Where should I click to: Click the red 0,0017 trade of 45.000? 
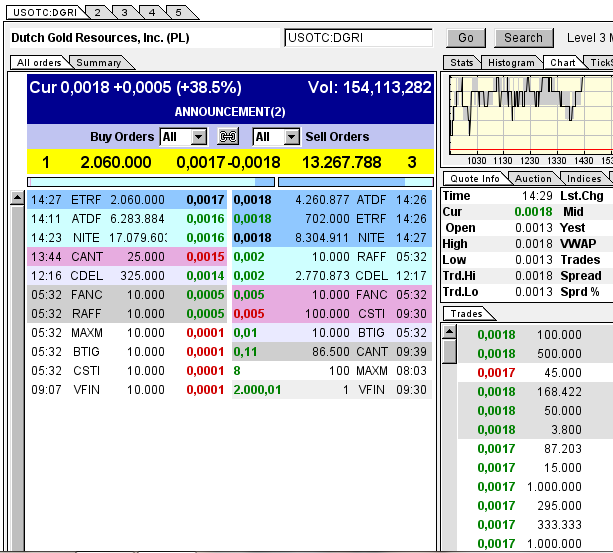(535, 373)
